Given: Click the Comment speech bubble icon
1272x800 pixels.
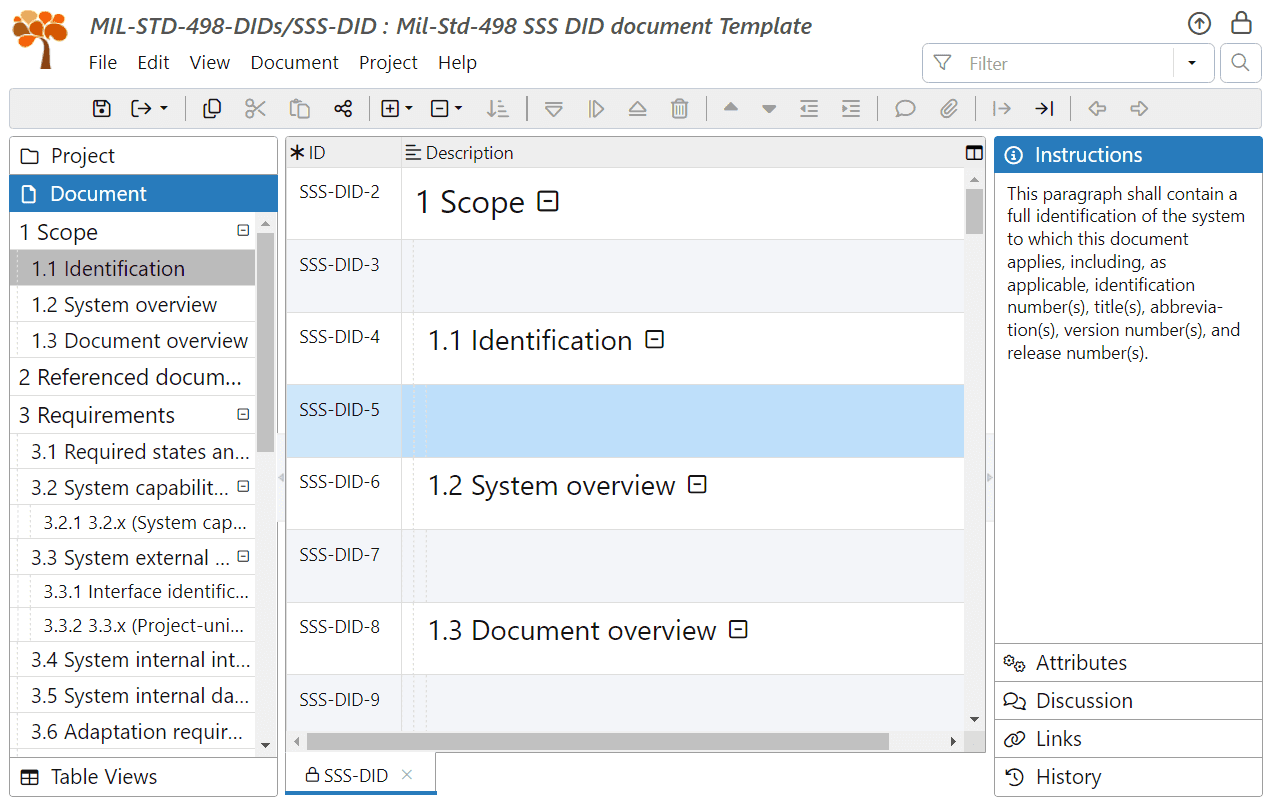Looking at the screenshot, I should [905, 109].
